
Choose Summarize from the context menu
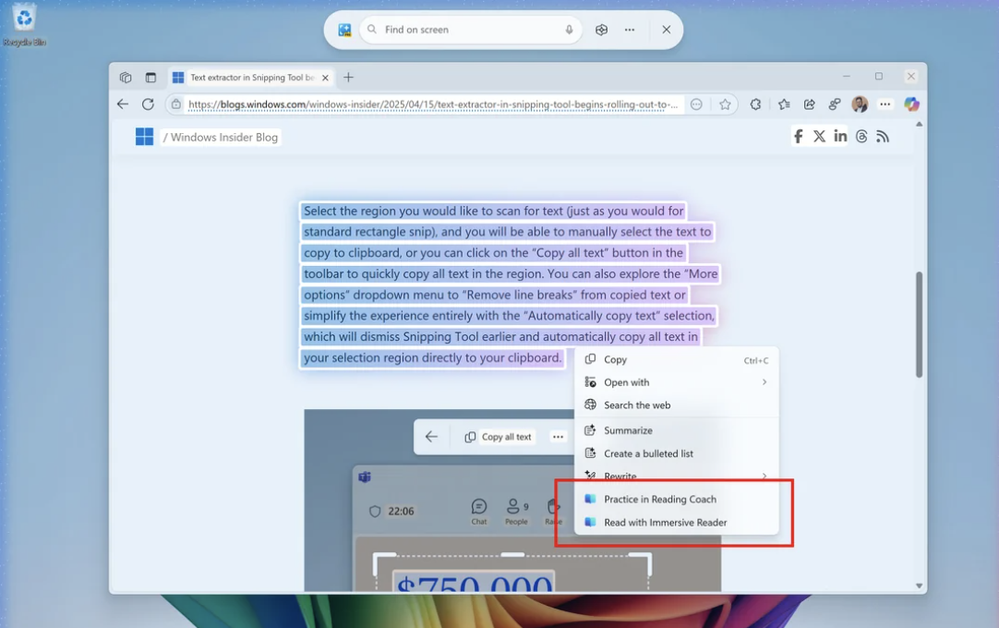[x=677, y=431]
